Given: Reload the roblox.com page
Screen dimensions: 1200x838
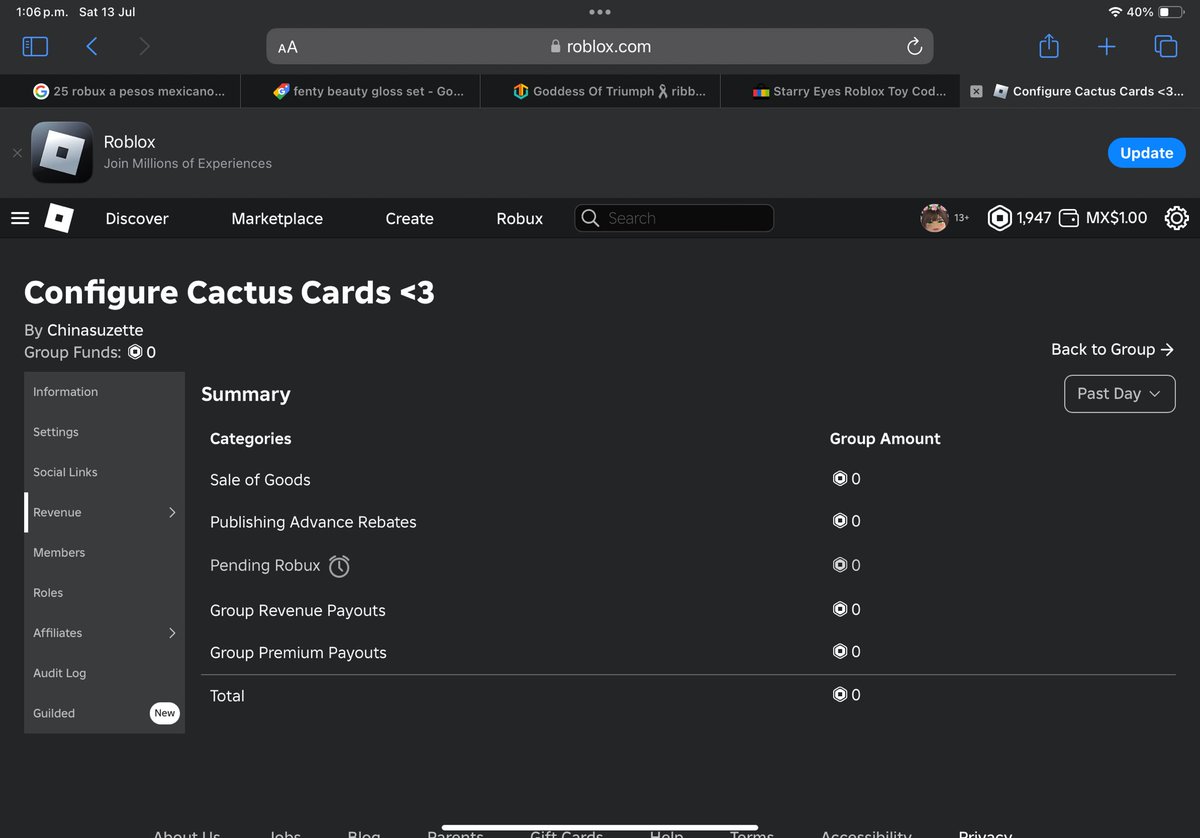Looking at the screenshot, I should (914, 47).
